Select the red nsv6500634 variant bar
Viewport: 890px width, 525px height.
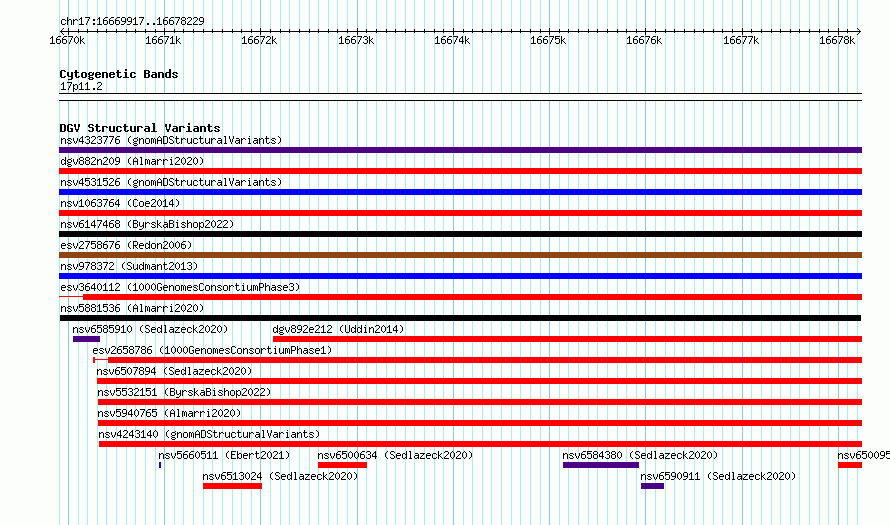[342, 465]
